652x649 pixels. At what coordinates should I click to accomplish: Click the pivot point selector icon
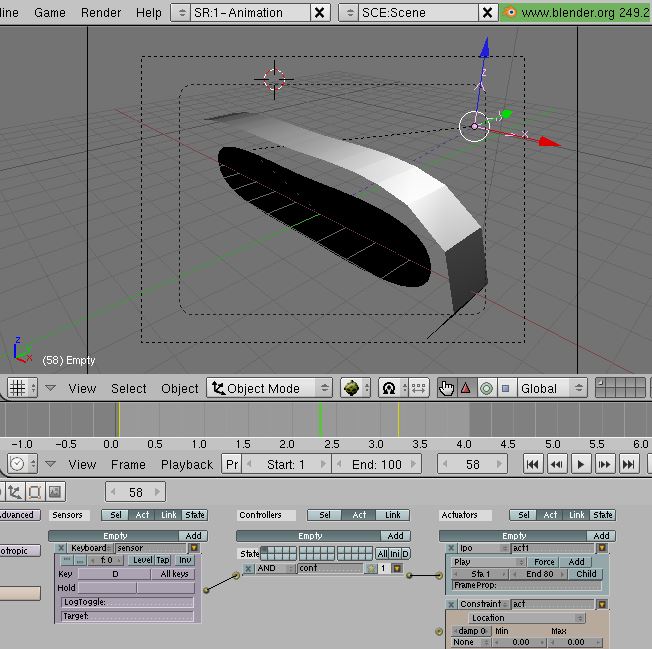388,388
